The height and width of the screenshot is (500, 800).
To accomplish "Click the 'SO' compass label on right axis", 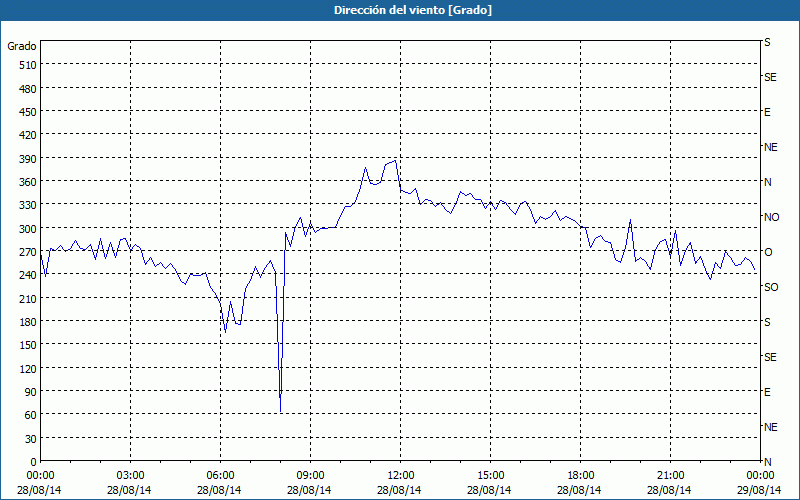I will pyautogui.click(x=771, y=287).
